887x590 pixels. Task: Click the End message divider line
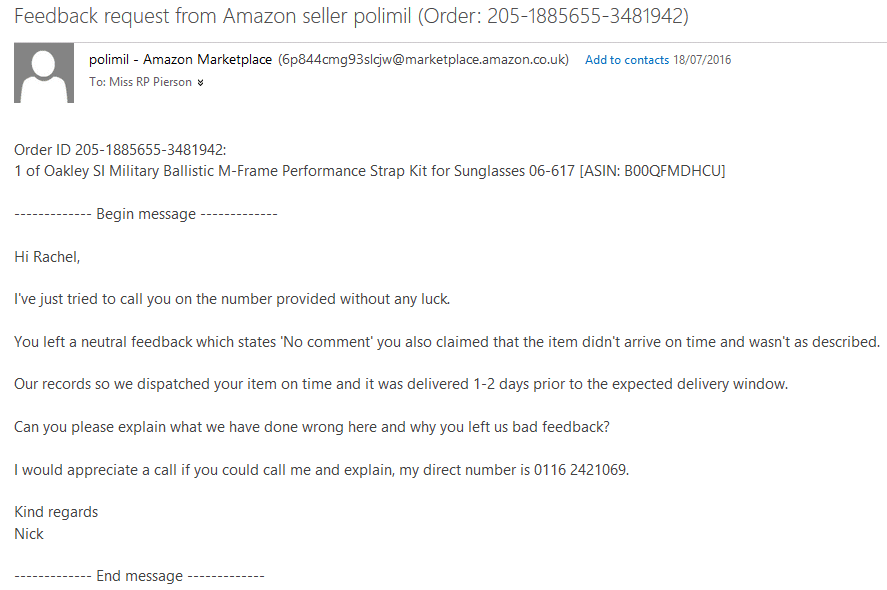coord(139,576)
